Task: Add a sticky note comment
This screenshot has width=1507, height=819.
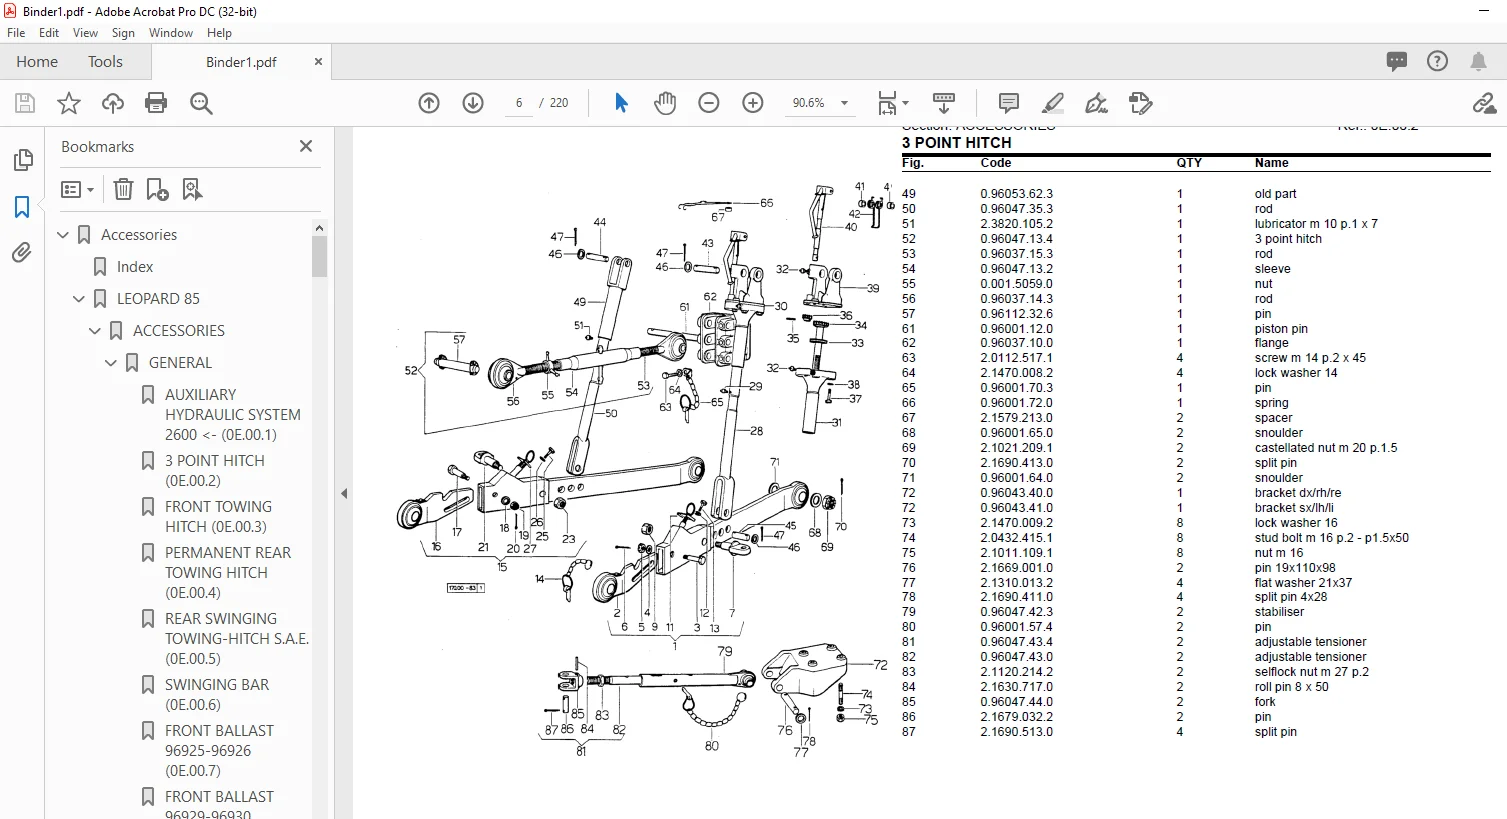Action: click(x=1009, y=103)
